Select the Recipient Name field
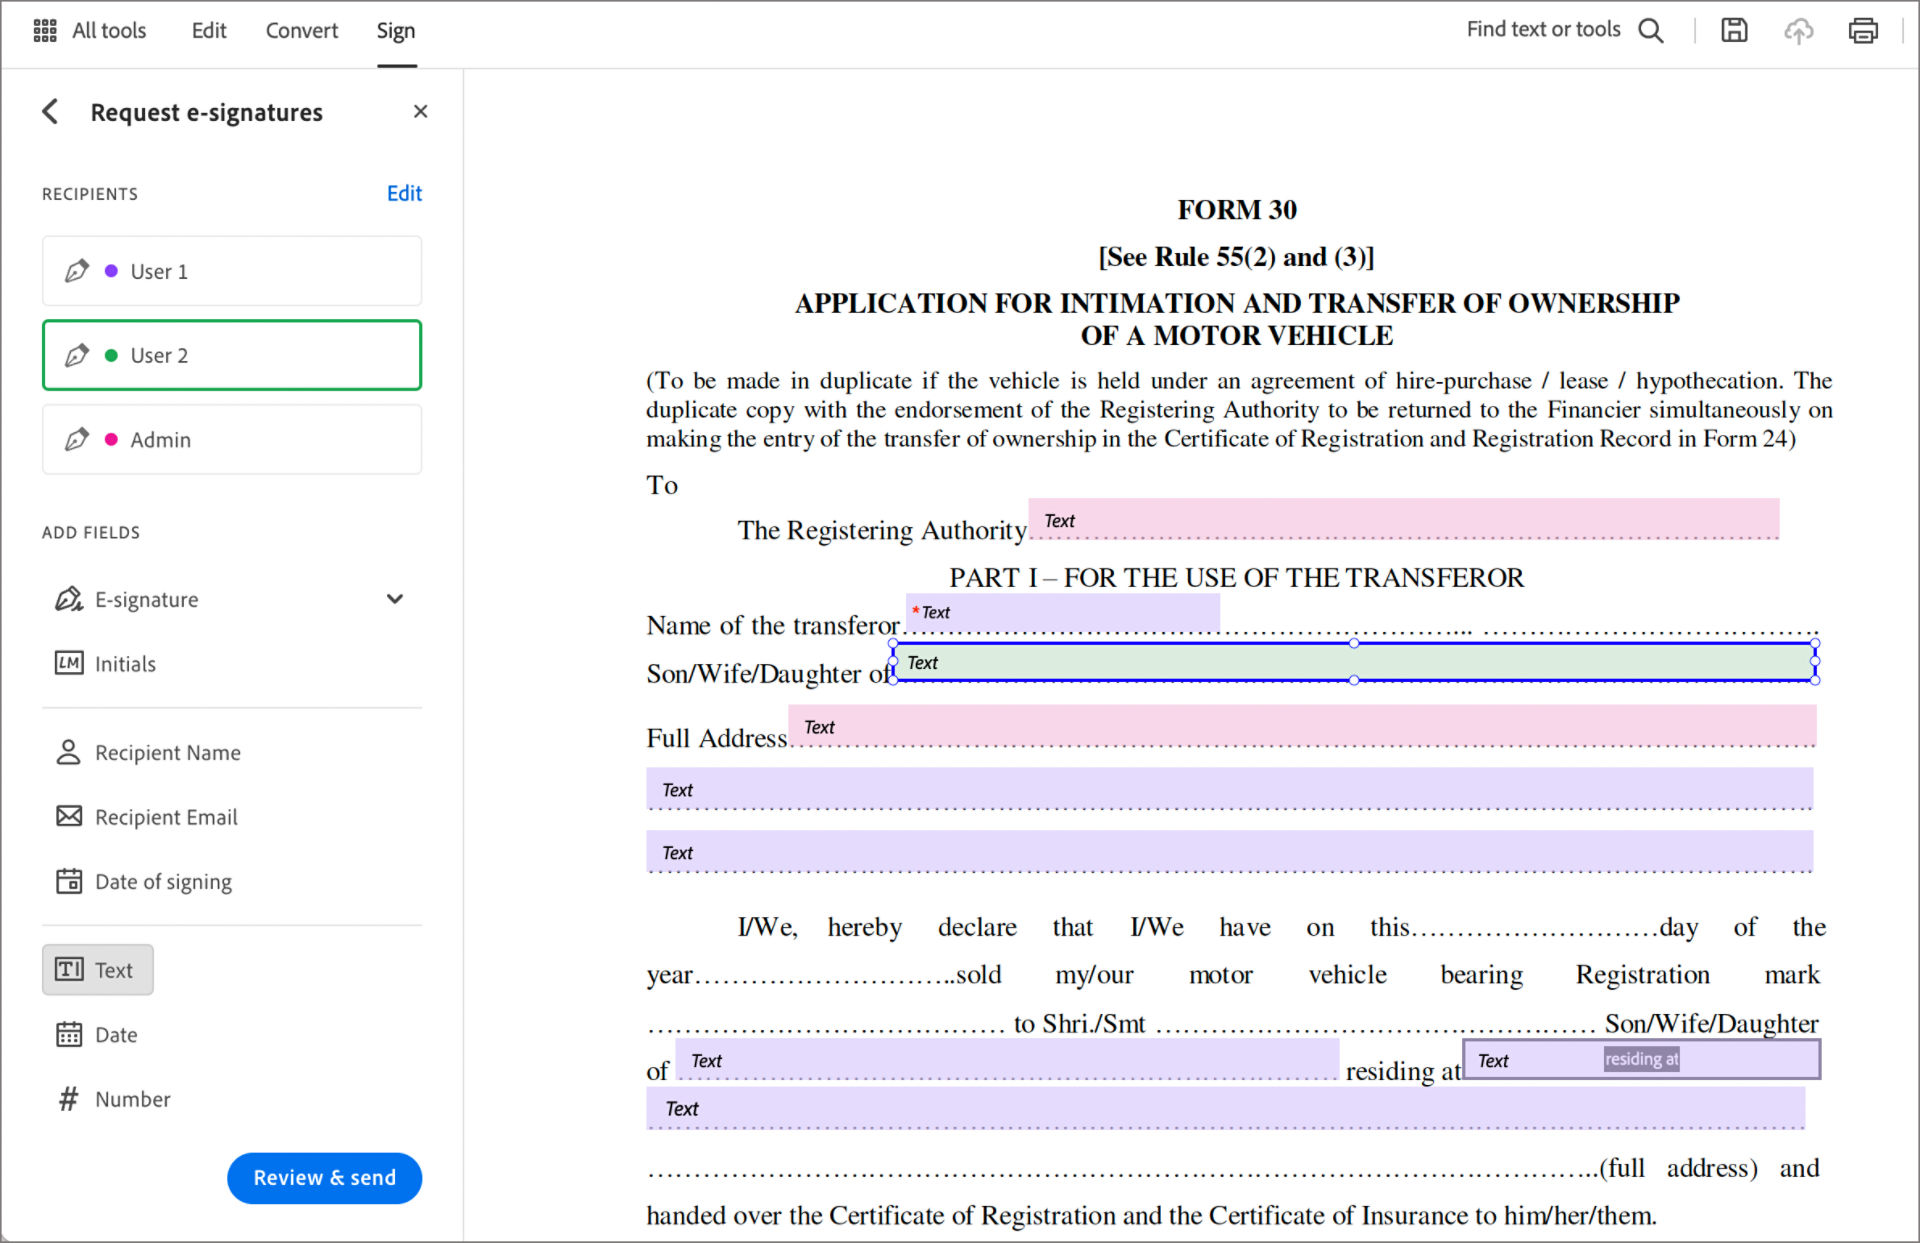This screenshot has width=1920, height=1243. pos(167,752)
